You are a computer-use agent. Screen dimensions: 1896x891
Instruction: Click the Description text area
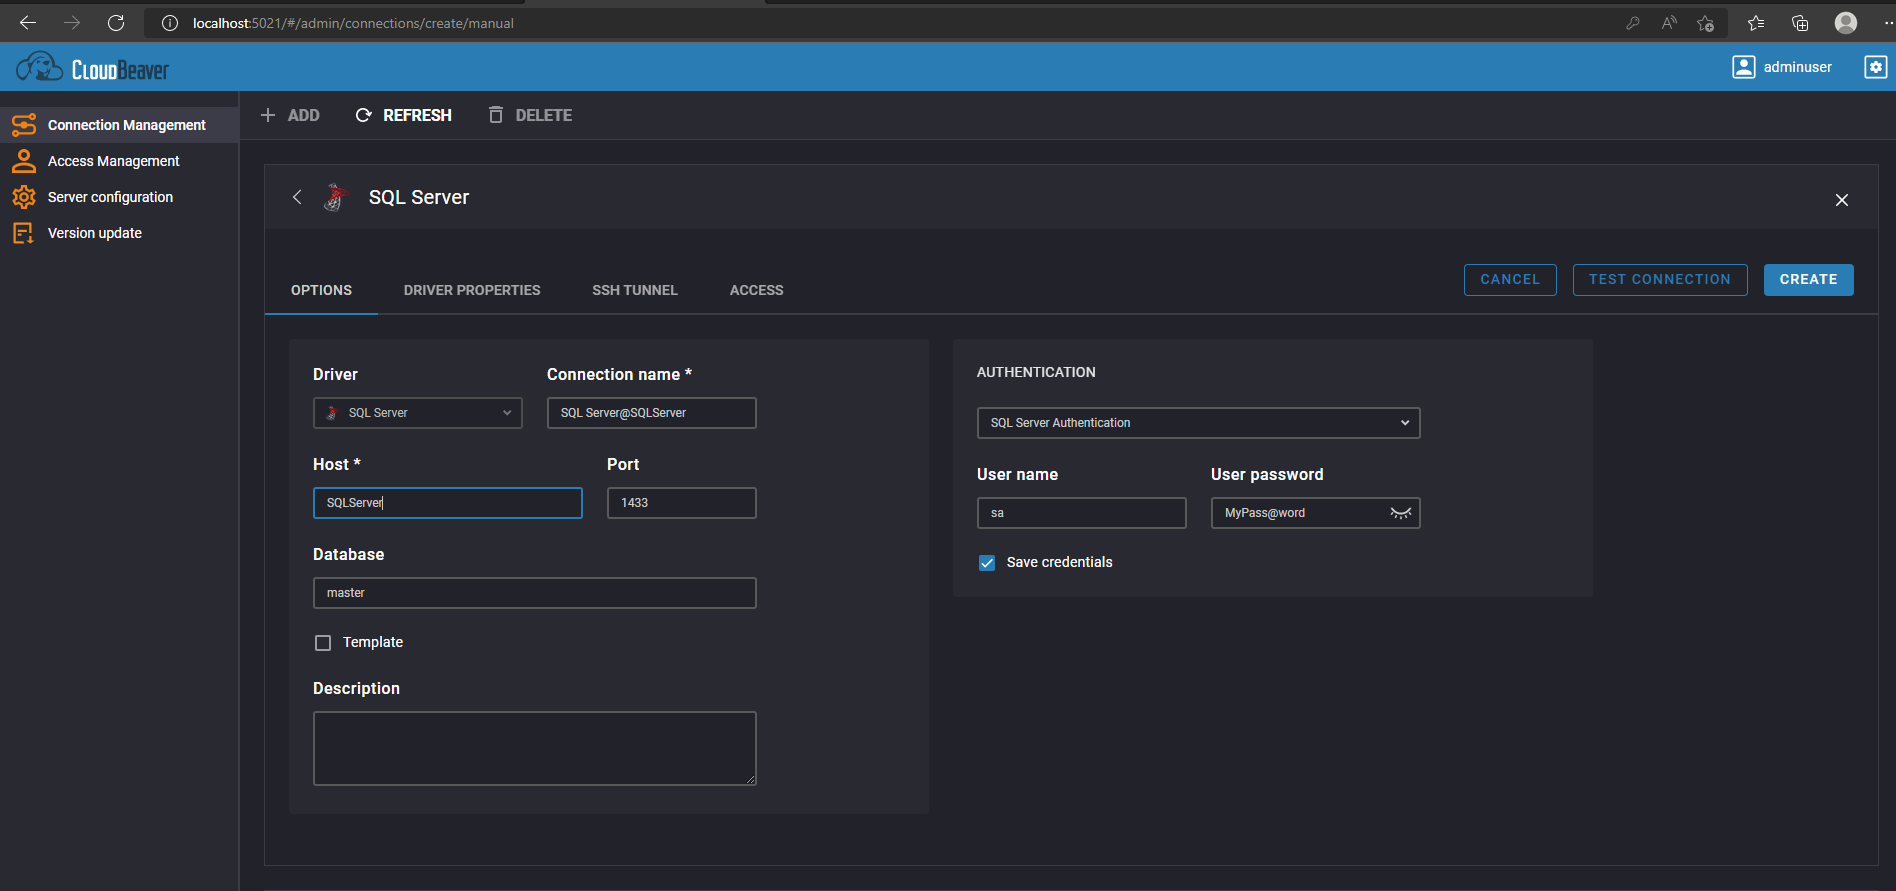click(535, 748)
